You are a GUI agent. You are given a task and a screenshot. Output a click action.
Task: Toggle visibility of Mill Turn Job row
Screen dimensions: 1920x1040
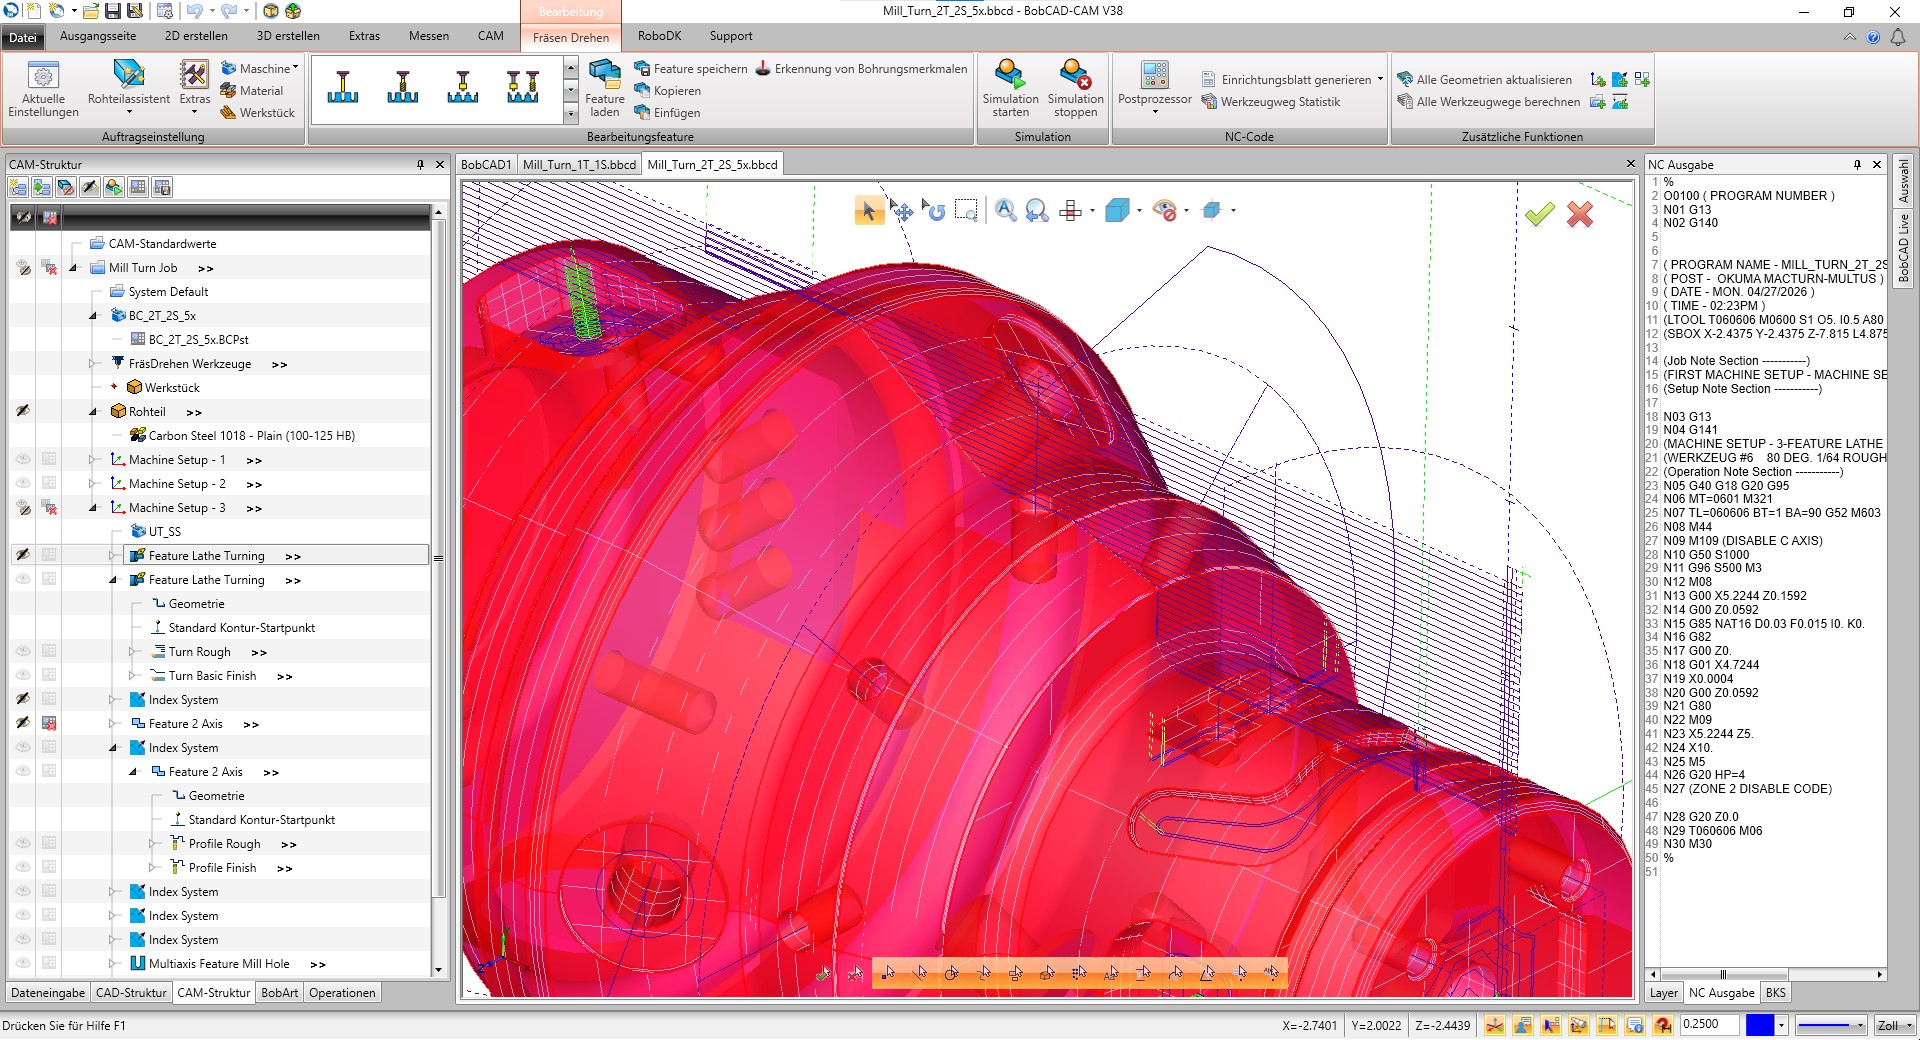pyautogui.click(x=22, y=267)
